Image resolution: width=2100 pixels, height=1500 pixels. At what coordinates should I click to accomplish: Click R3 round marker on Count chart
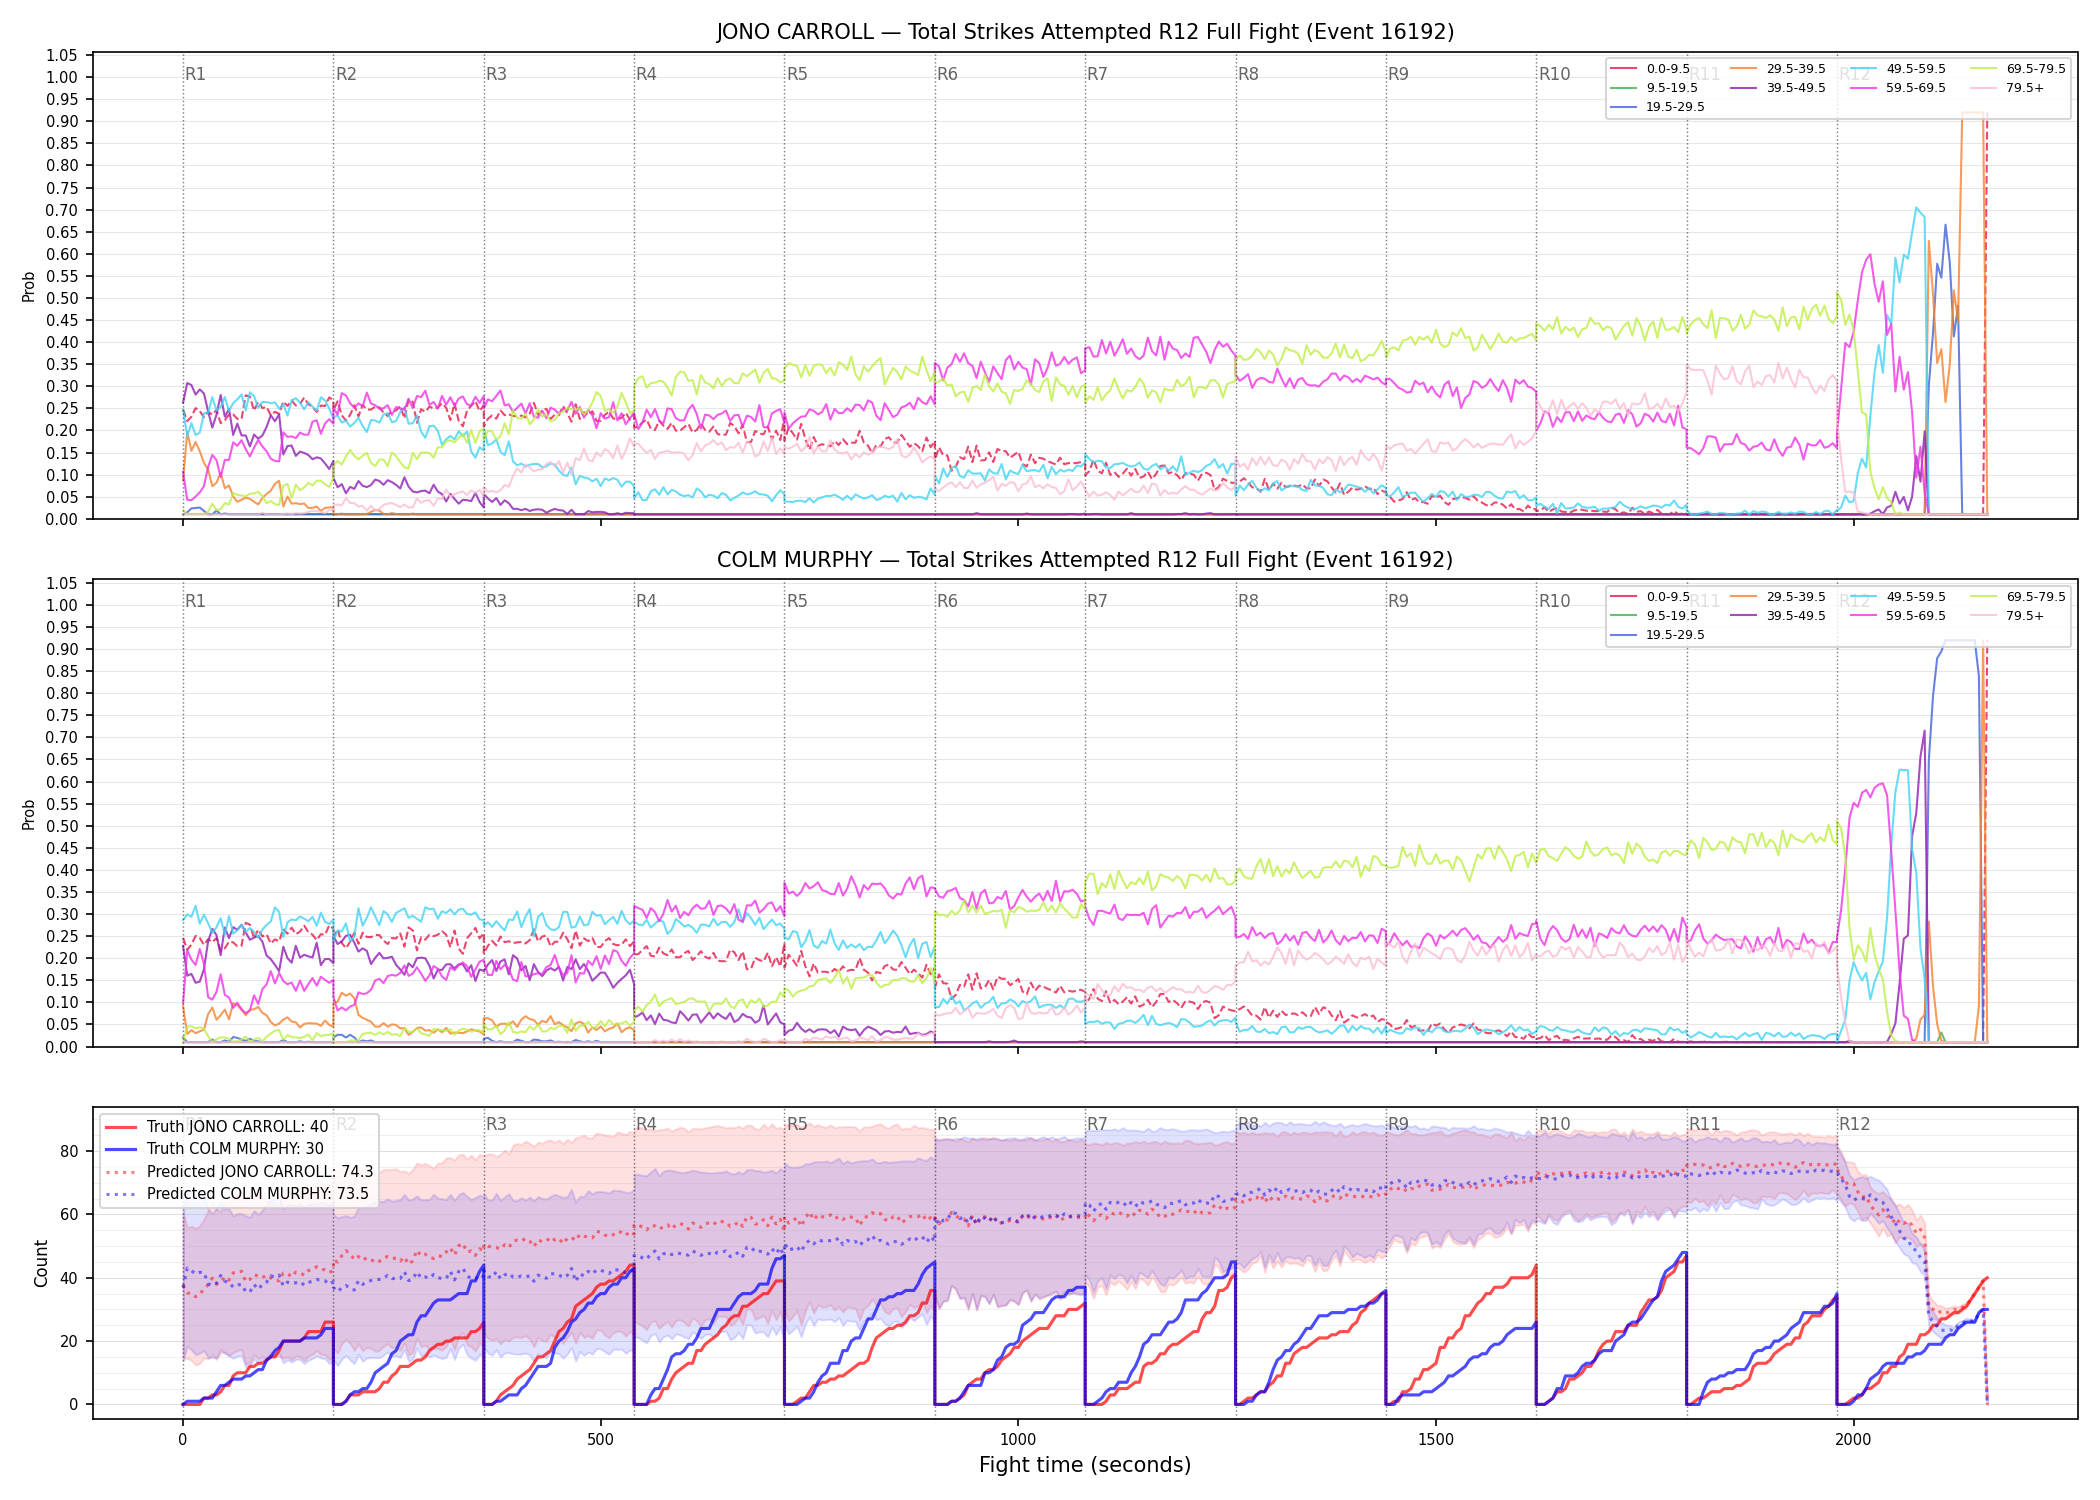click(496, 1124)
